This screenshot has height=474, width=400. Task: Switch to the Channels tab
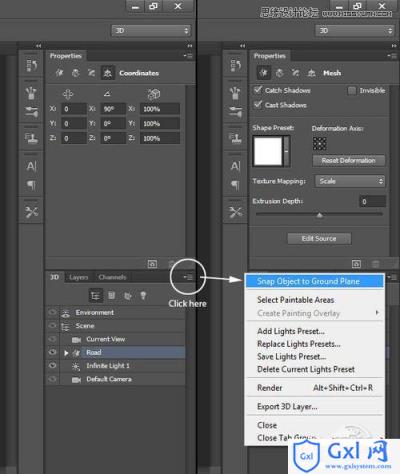(x=112, y=277)
